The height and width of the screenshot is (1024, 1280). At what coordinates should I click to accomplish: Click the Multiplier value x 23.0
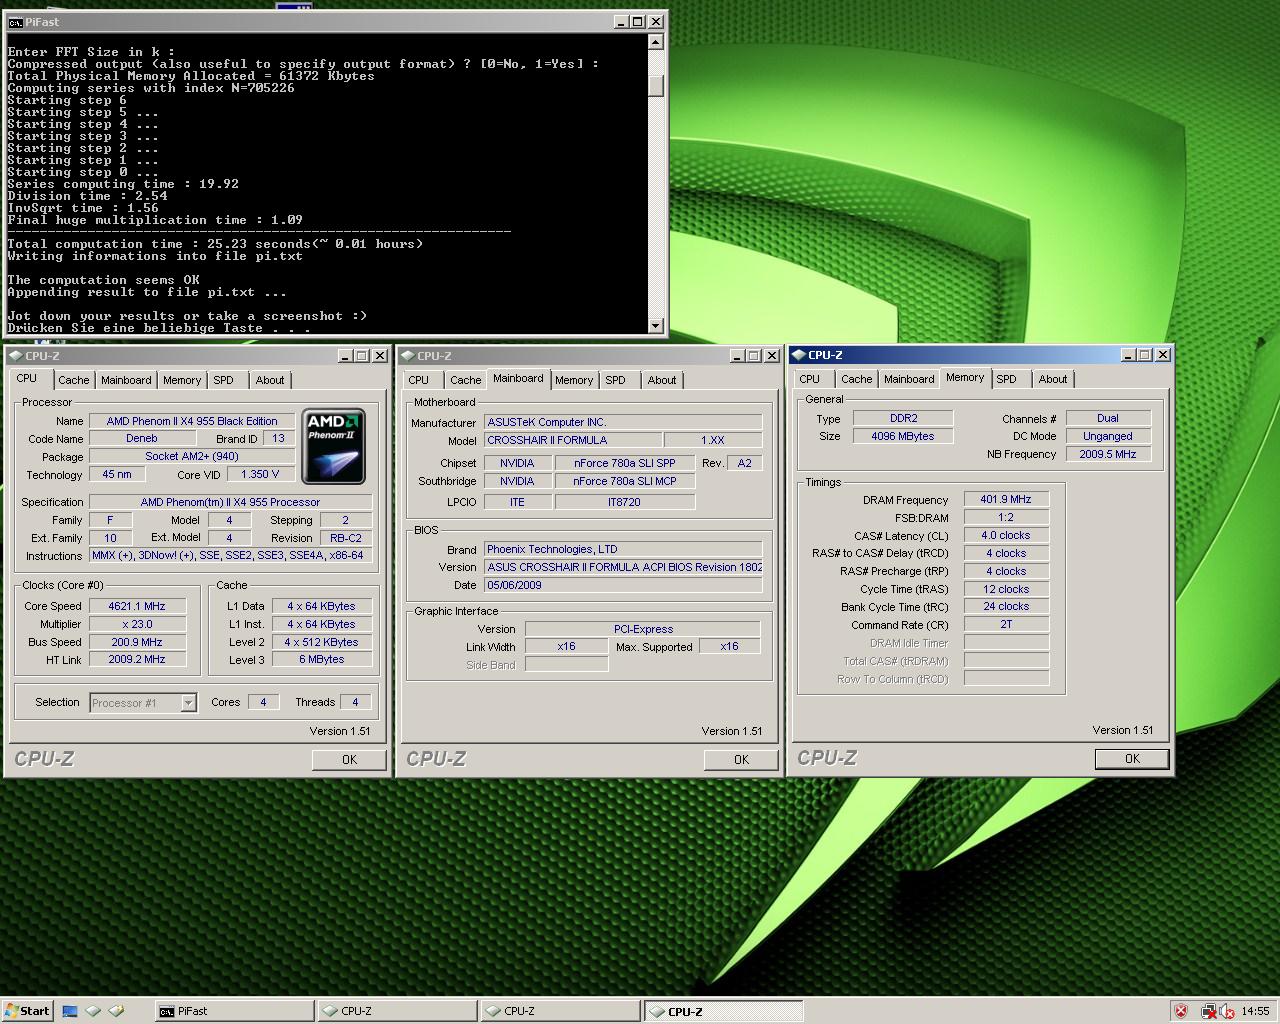coord(137,624)
